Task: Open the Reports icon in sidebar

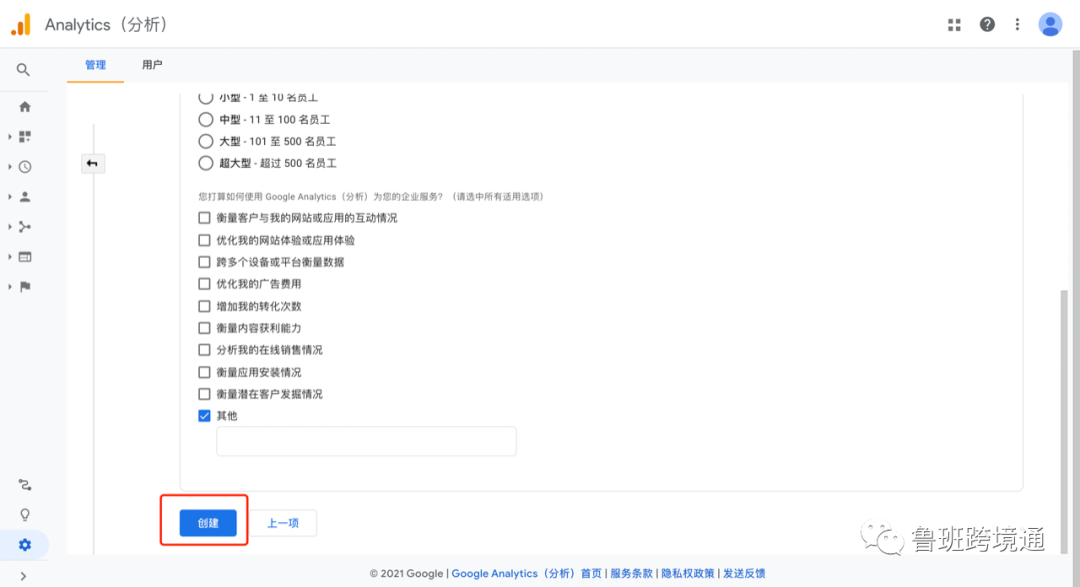Action: point(24,135)
